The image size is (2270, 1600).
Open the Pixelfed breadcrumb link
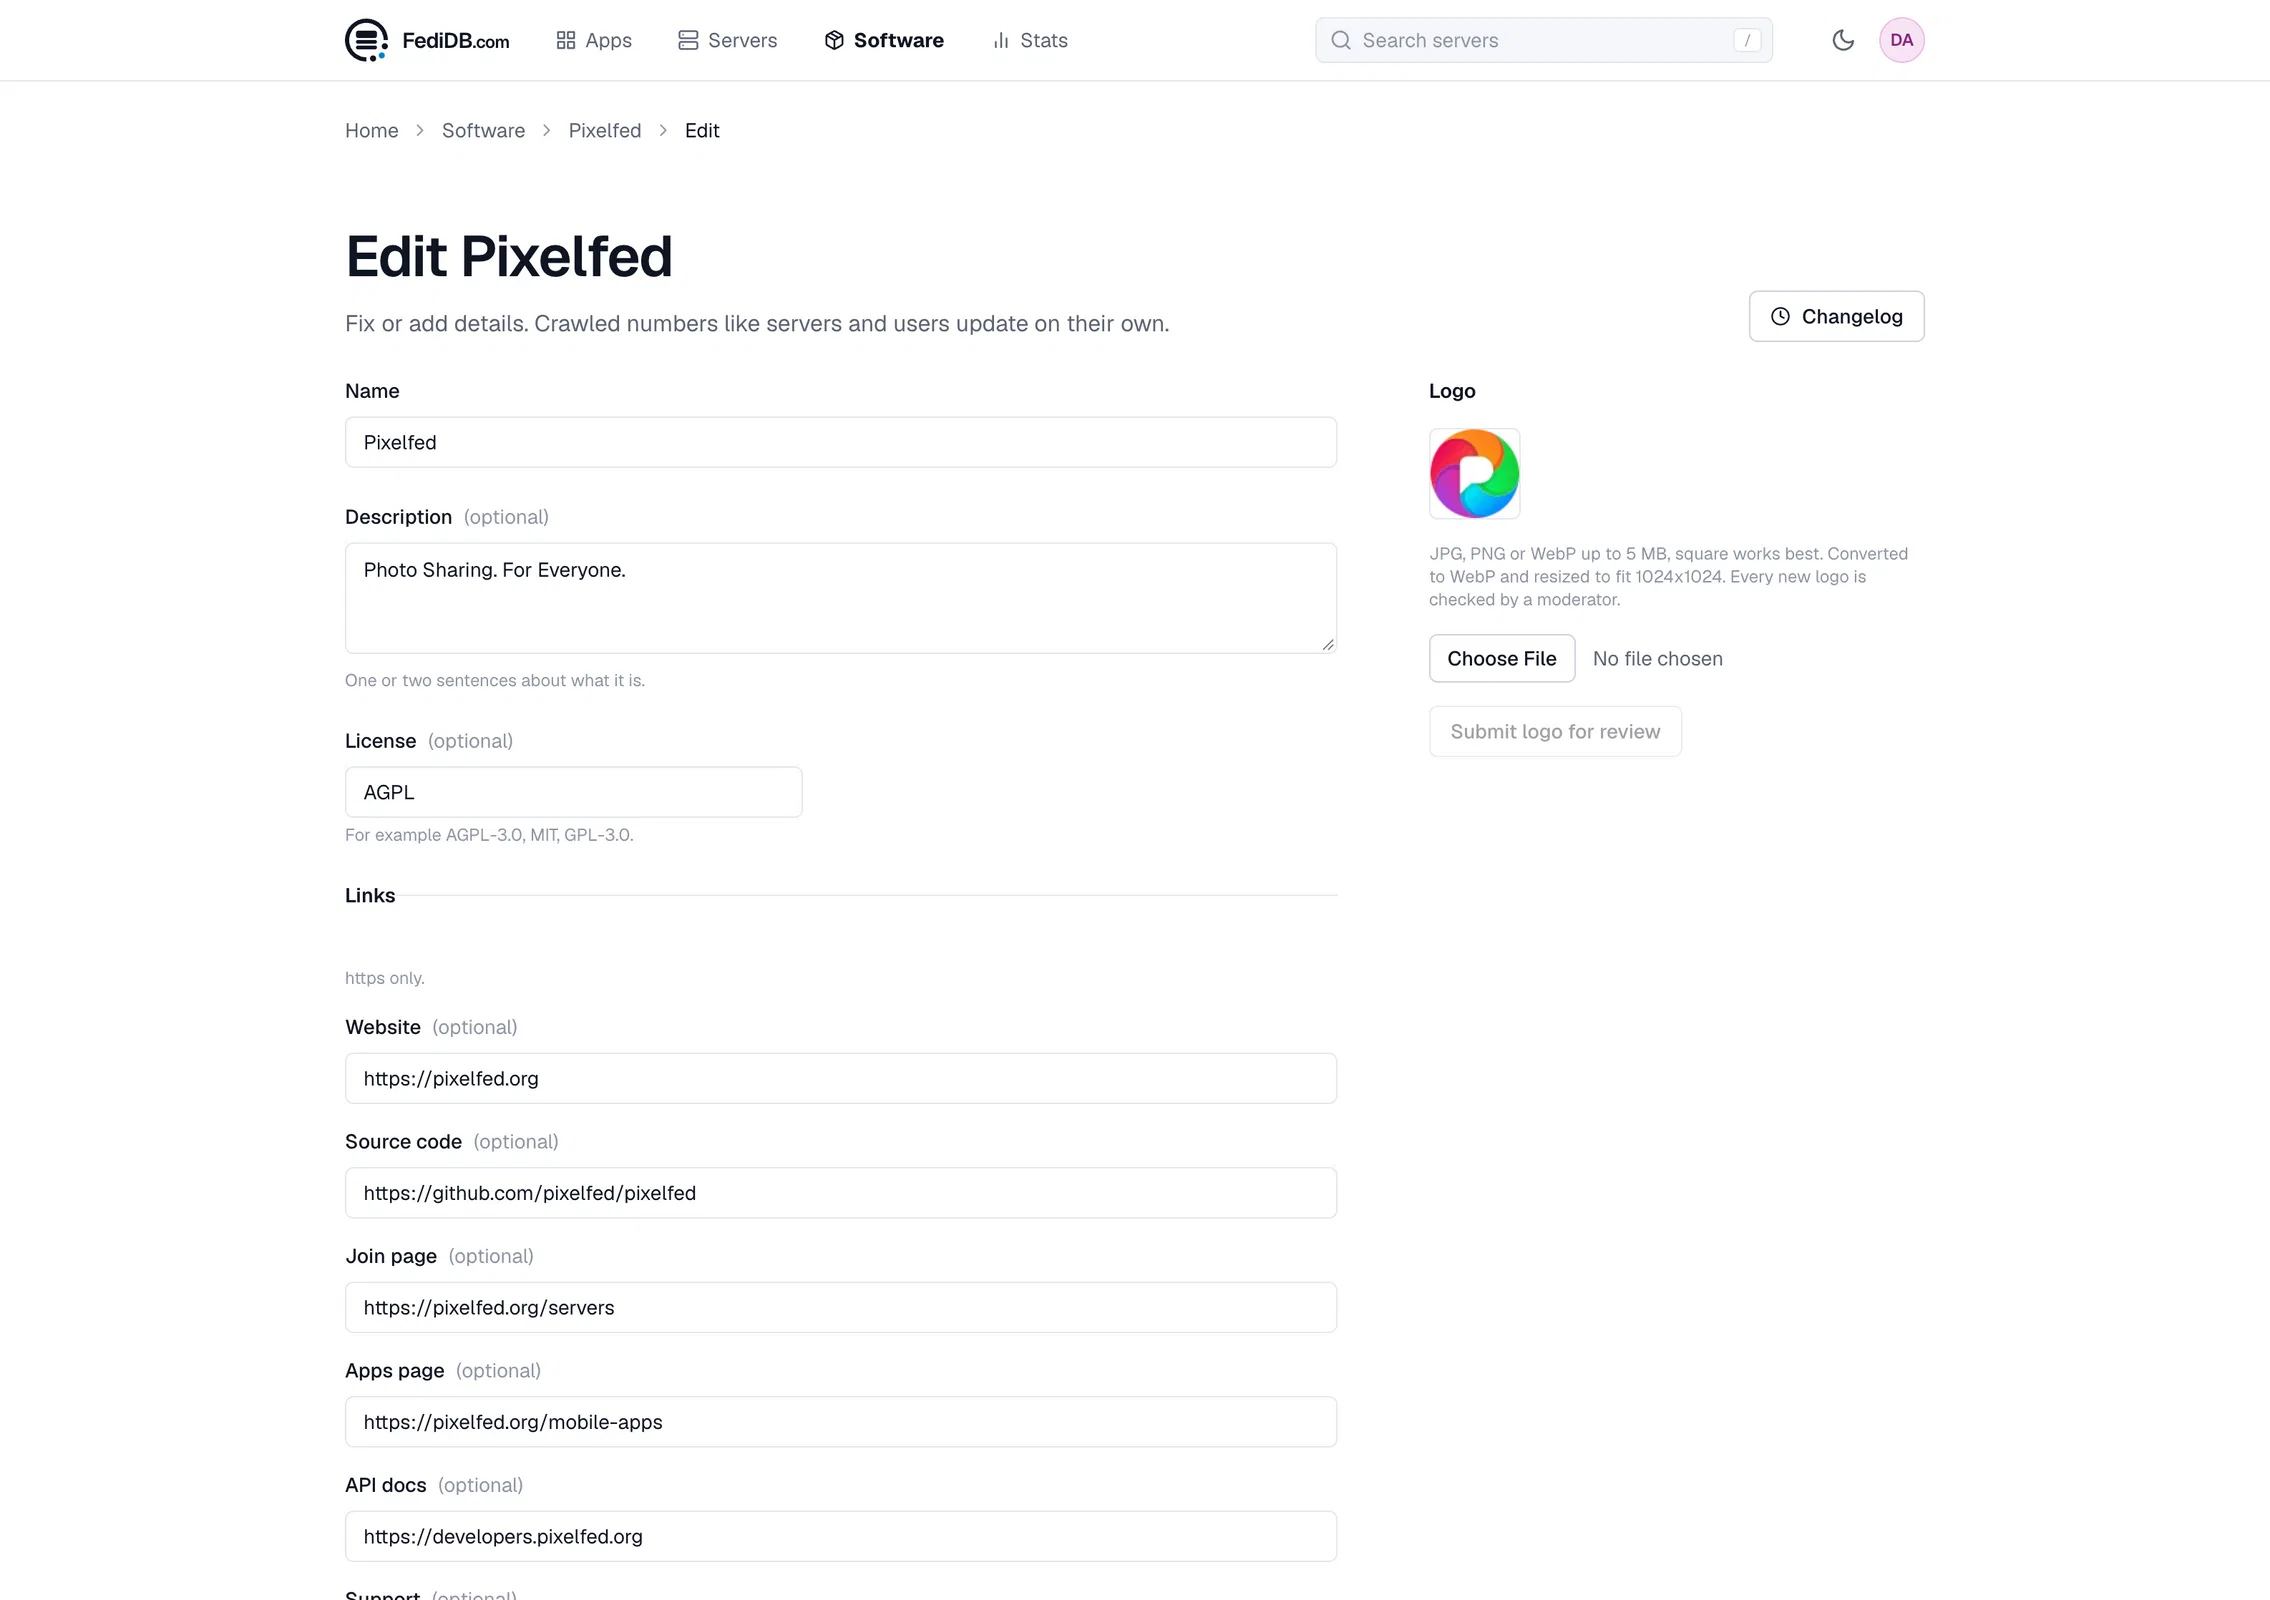tap(604, 130)
